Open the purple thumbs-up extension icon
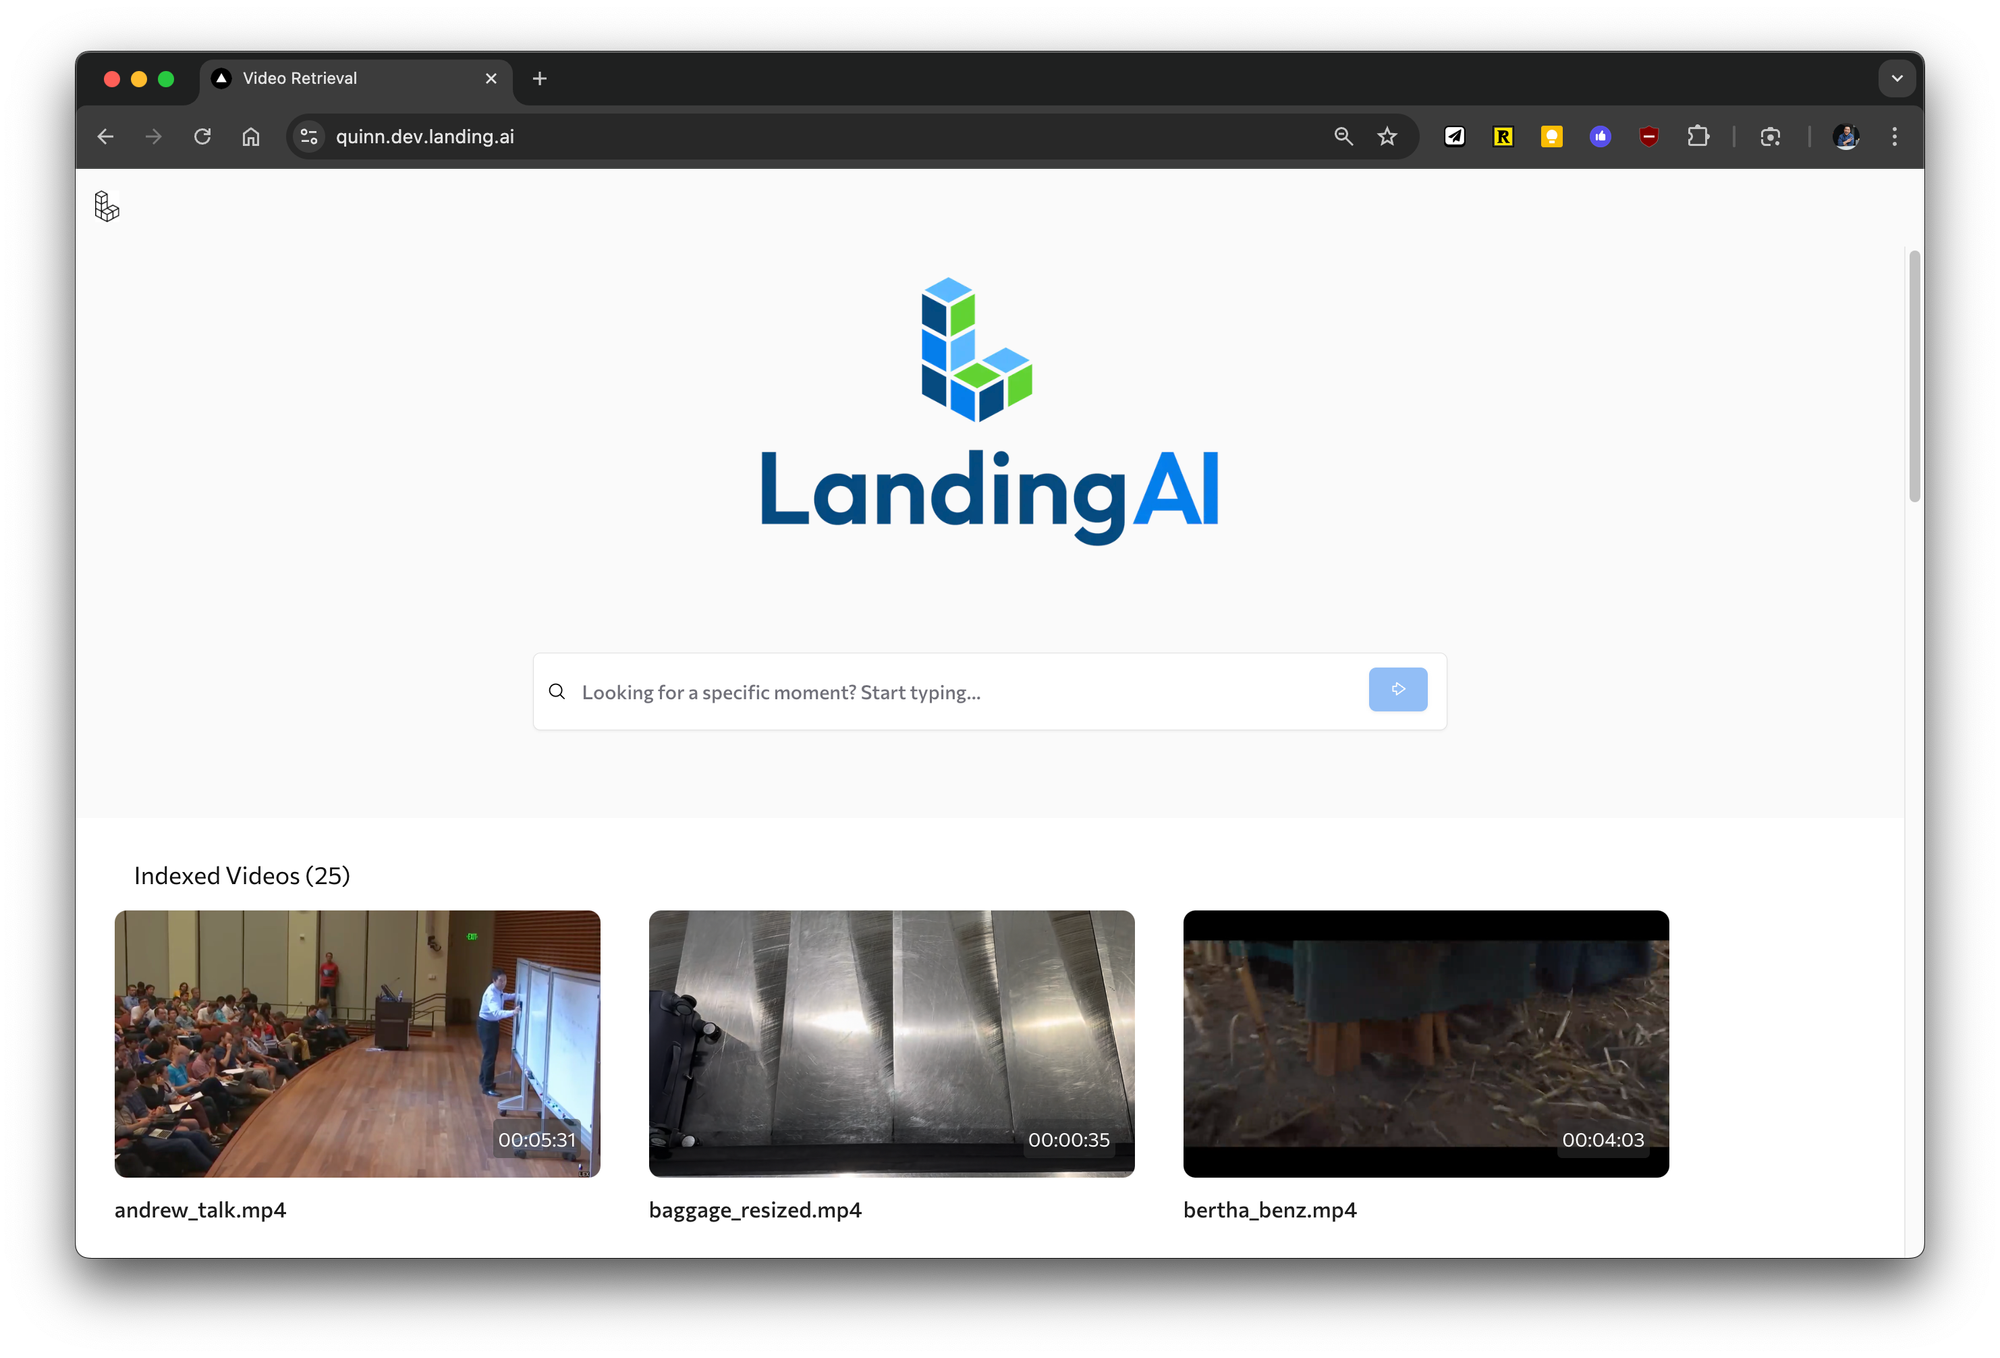Viewport: 2000px width, 1358px height. click(1601, 137)
